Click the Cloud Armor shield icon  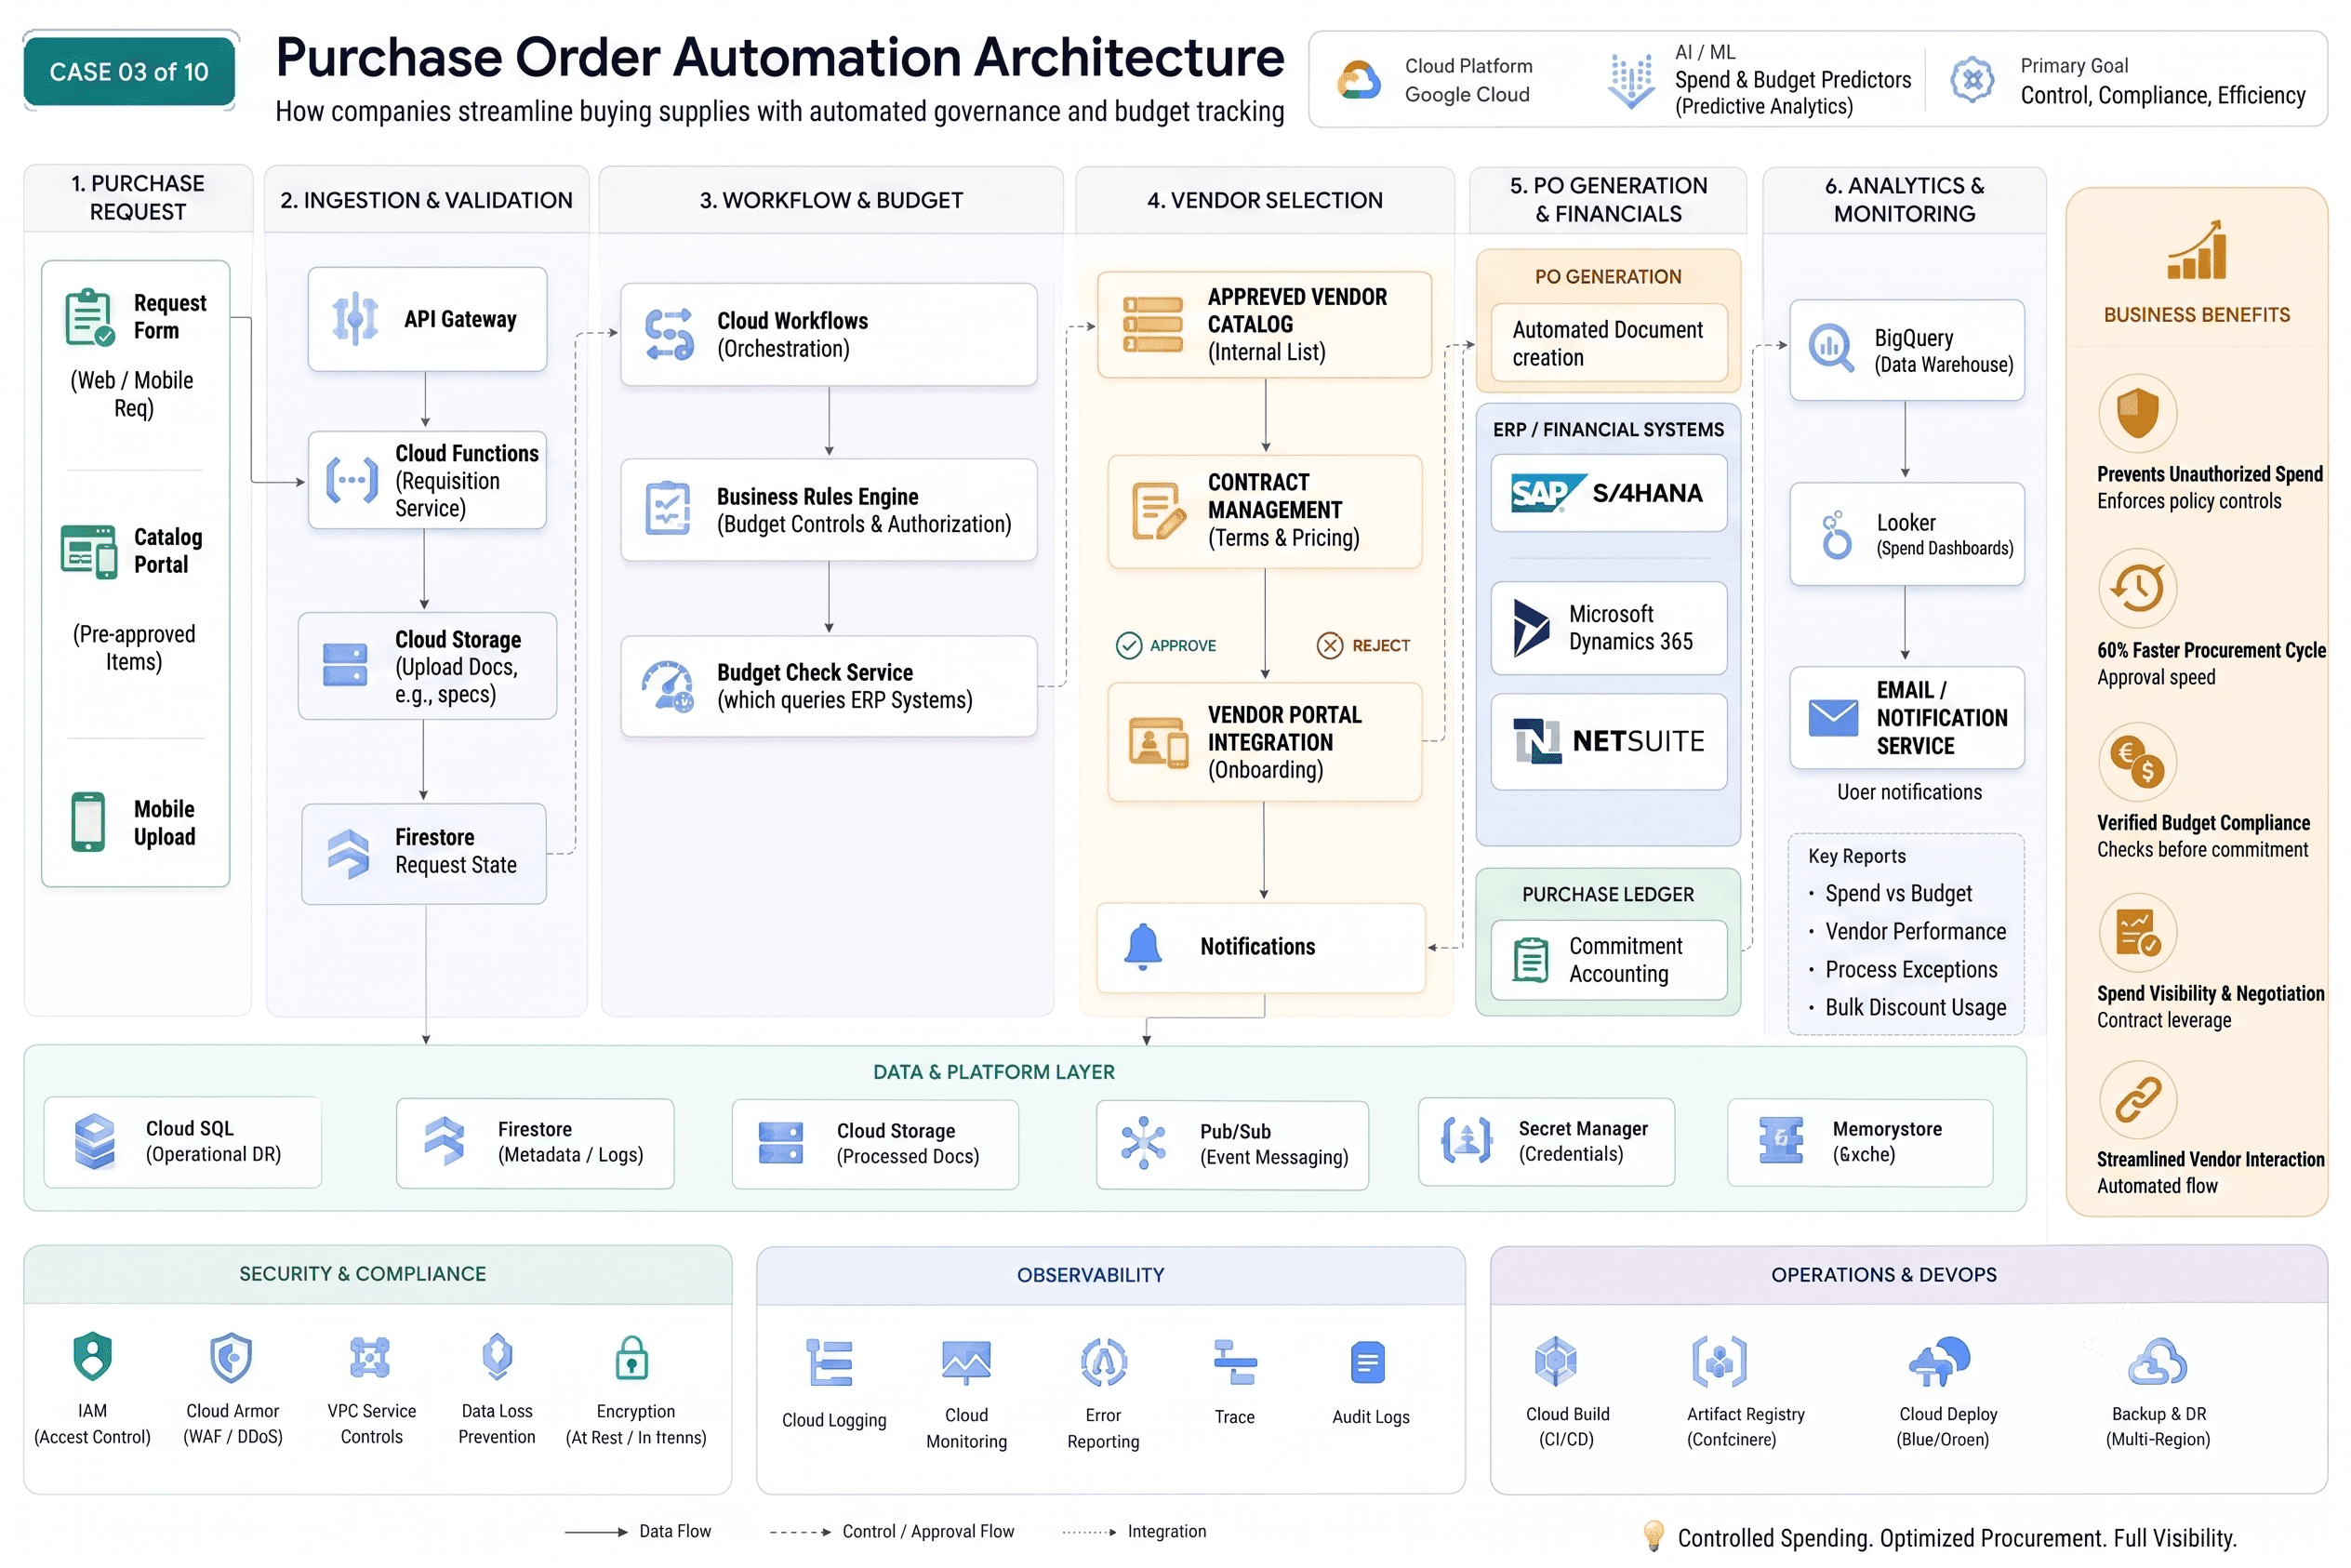(x=231, y=1357)
